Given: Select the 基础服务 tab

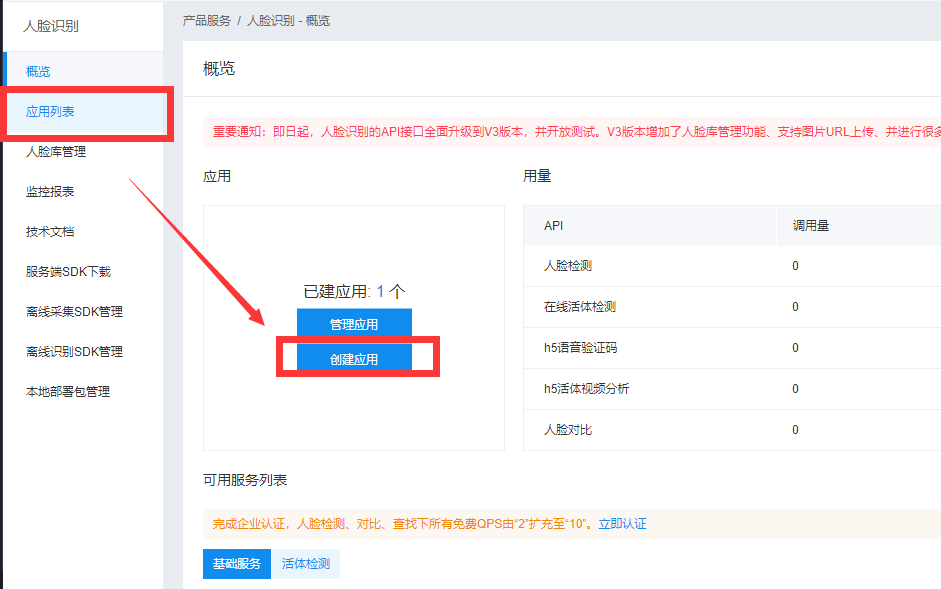Looking at the screenshot, I should coord(236,564).
